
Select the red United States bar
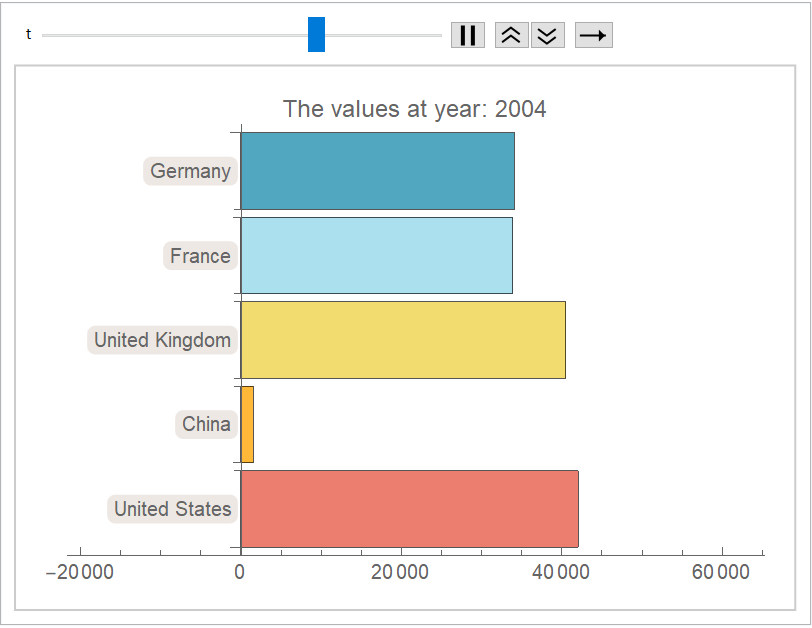point(409,509)
